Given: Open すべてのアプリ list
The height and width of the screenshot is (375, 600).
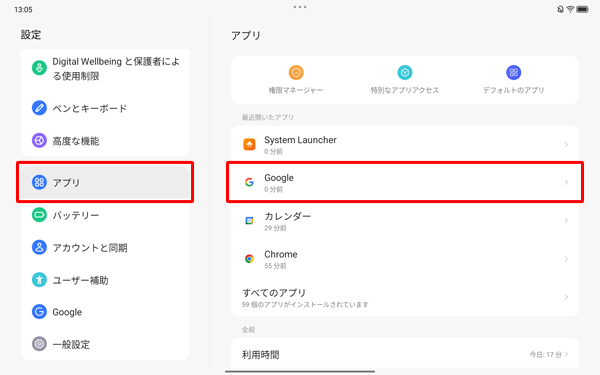Looking at the screenshot, I should click(405, 297).
